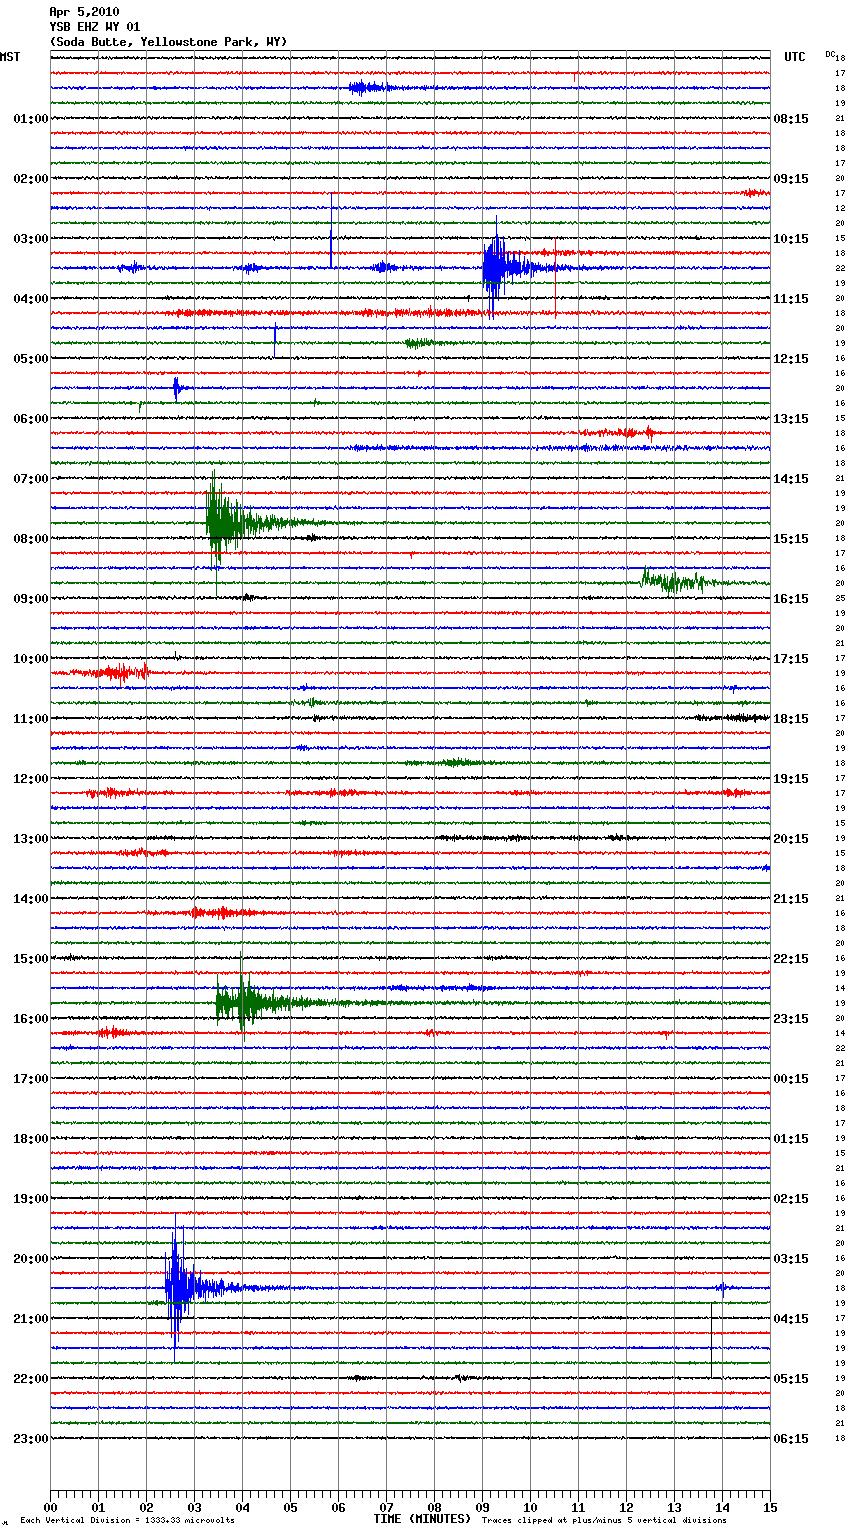Select the '04:00' MST hour label

pyautogui.click(x=30, y=299)
